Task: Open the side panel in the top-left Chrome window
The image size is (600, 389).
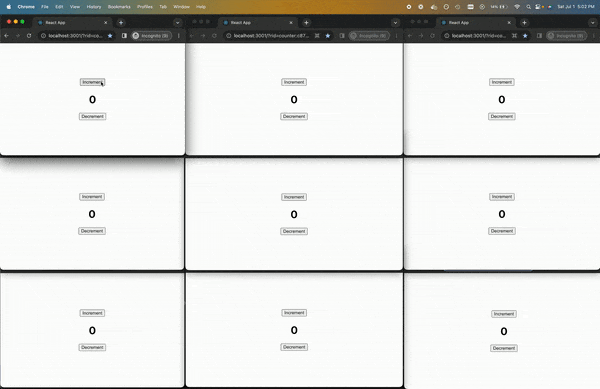Action: click(124, 36)
